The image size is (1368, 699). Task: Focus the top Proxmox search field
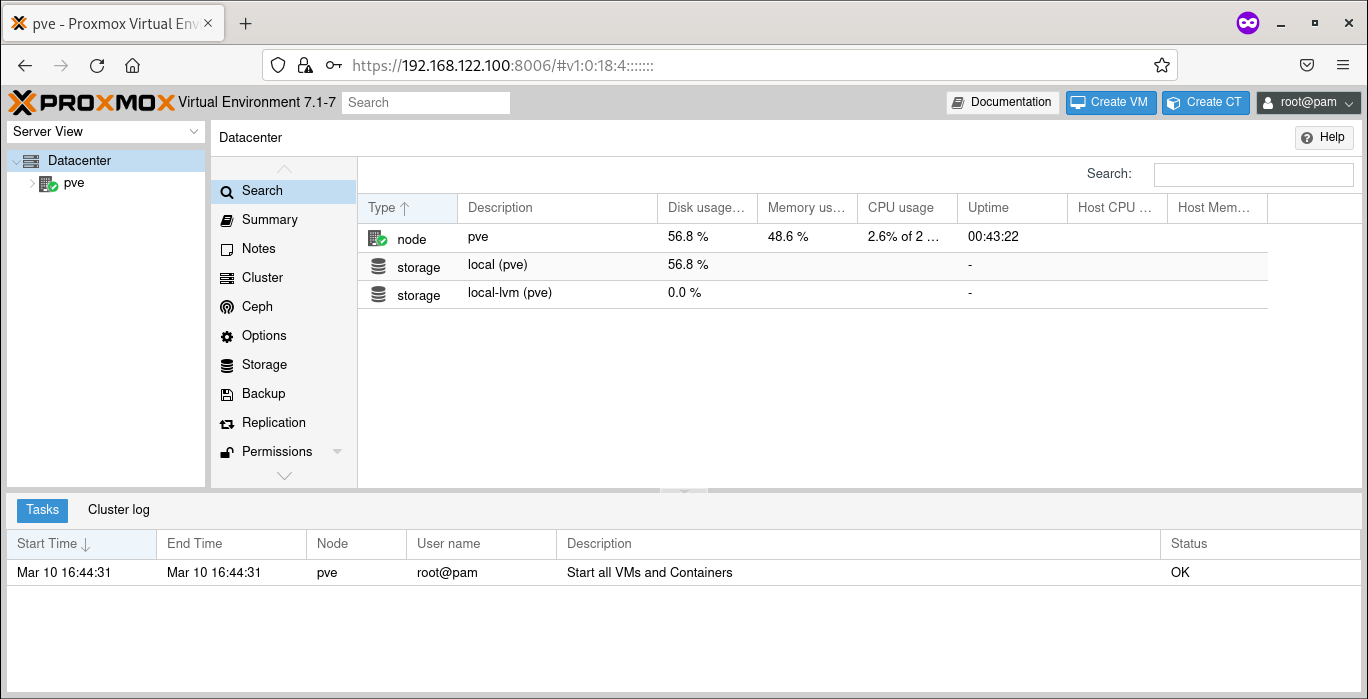pyautogui.click(x=426, y=102)
